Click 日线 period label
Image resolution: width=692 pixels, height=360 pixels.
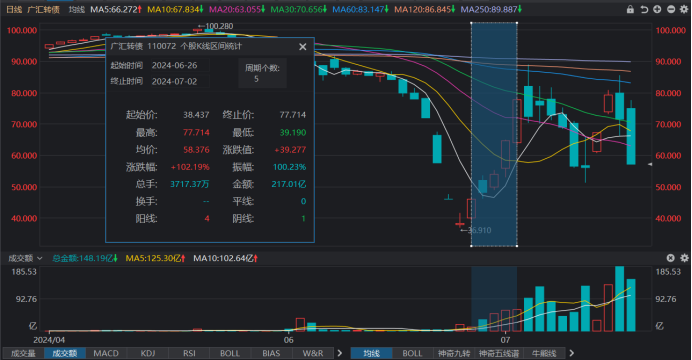click(x=14, y=9)
